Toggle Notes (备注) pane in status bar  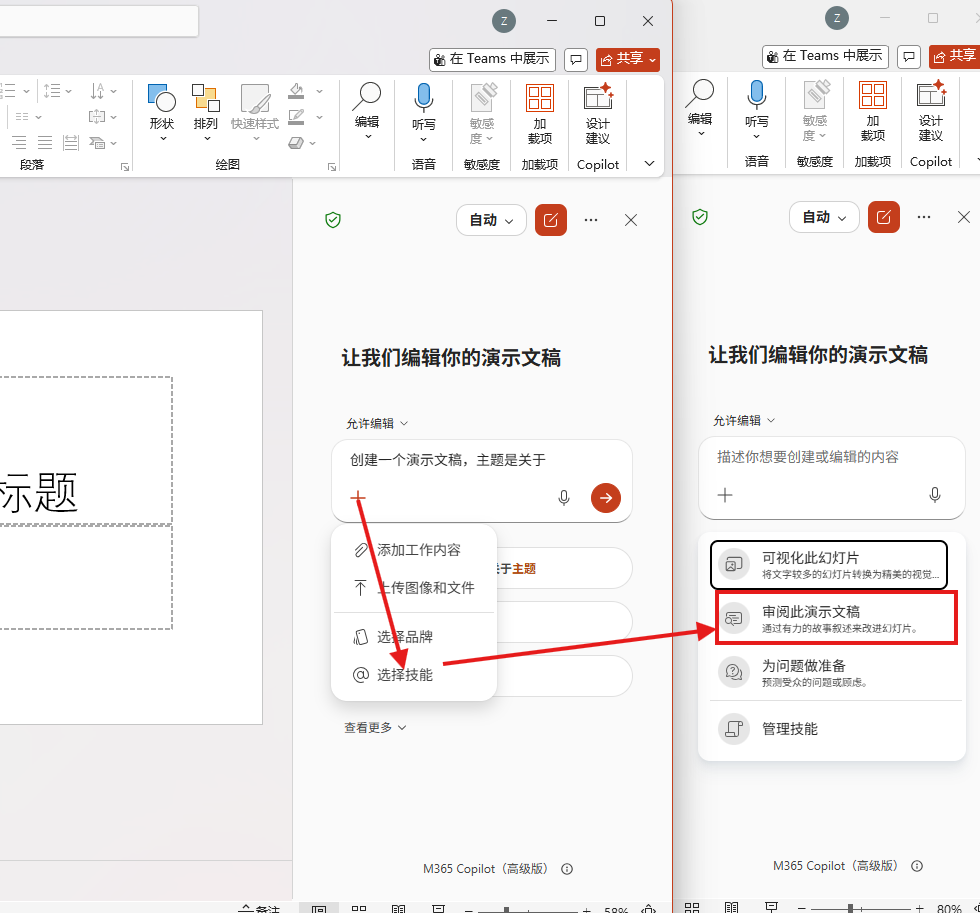pyautogui.click(x=259, y=909)
